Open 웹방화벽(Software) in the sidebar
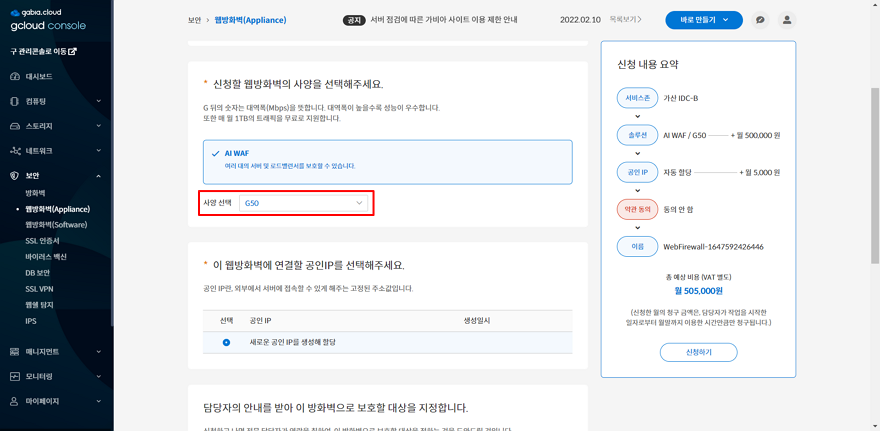880x431 pixels. pyautogui.click(x=56, y=224)
